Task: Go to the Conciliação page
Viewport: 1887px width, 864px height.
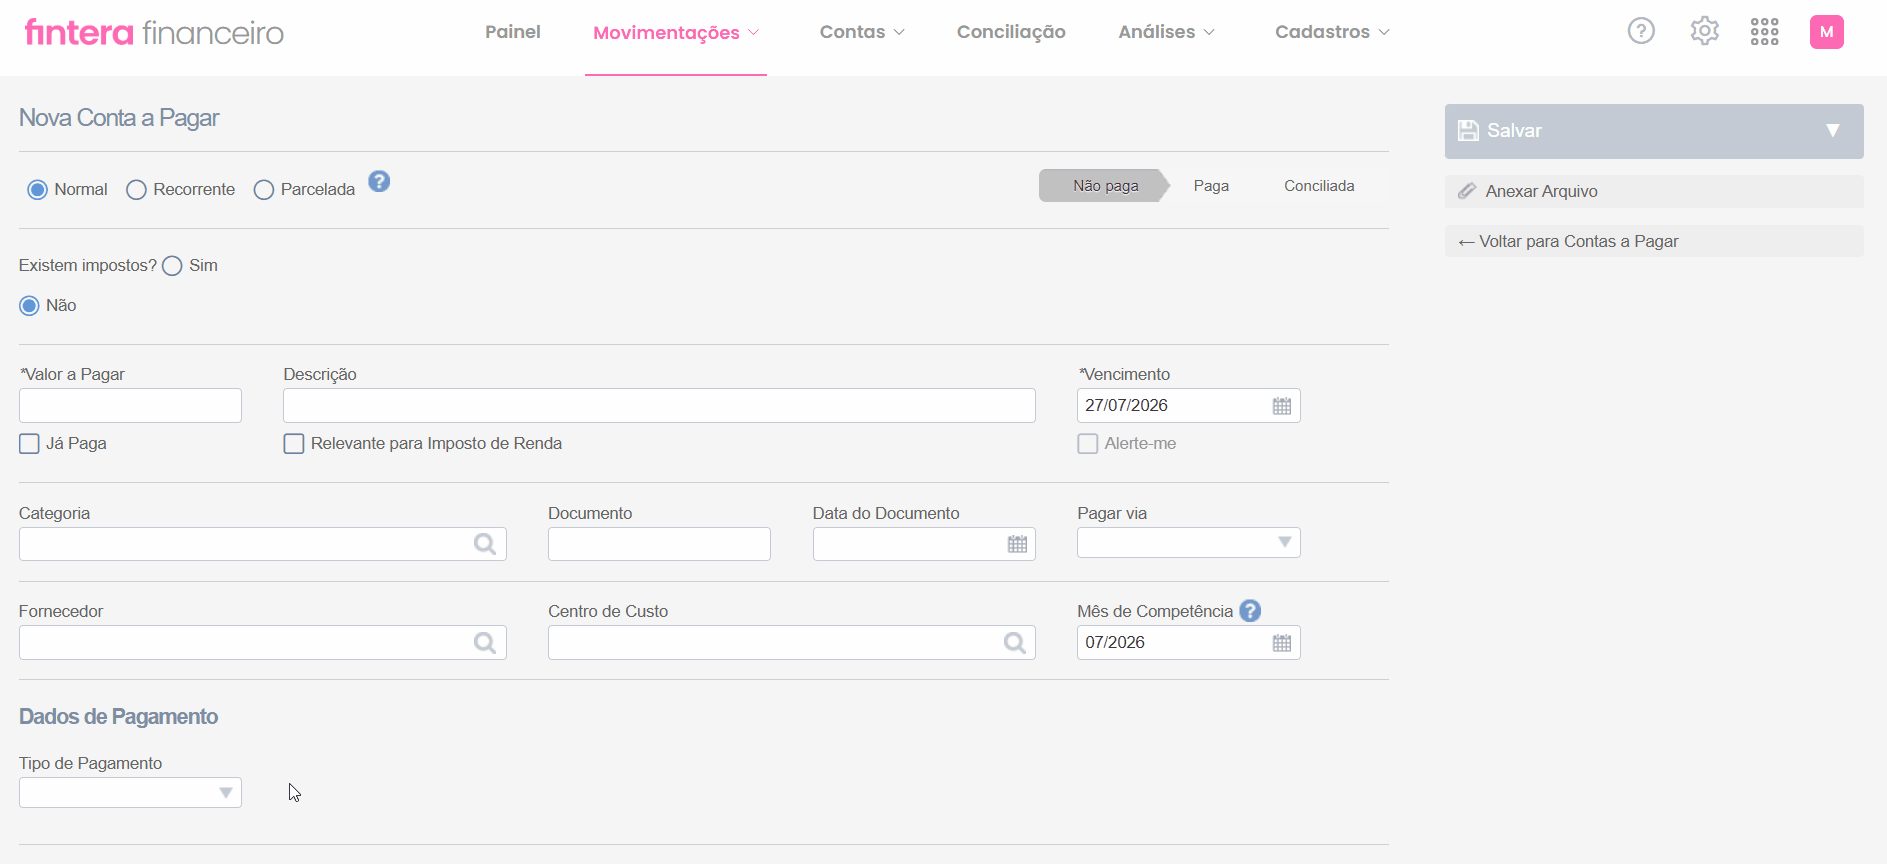Action: [1011, 32]
